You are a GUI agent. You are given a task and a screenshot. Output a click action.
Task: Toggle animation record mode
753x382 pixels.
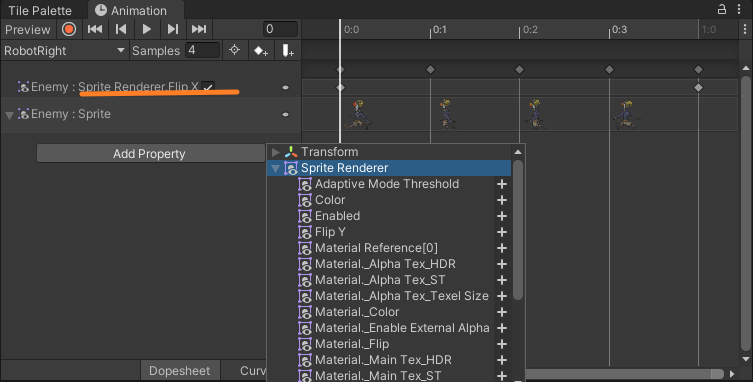pyautogui.click(x=69, y=29)
